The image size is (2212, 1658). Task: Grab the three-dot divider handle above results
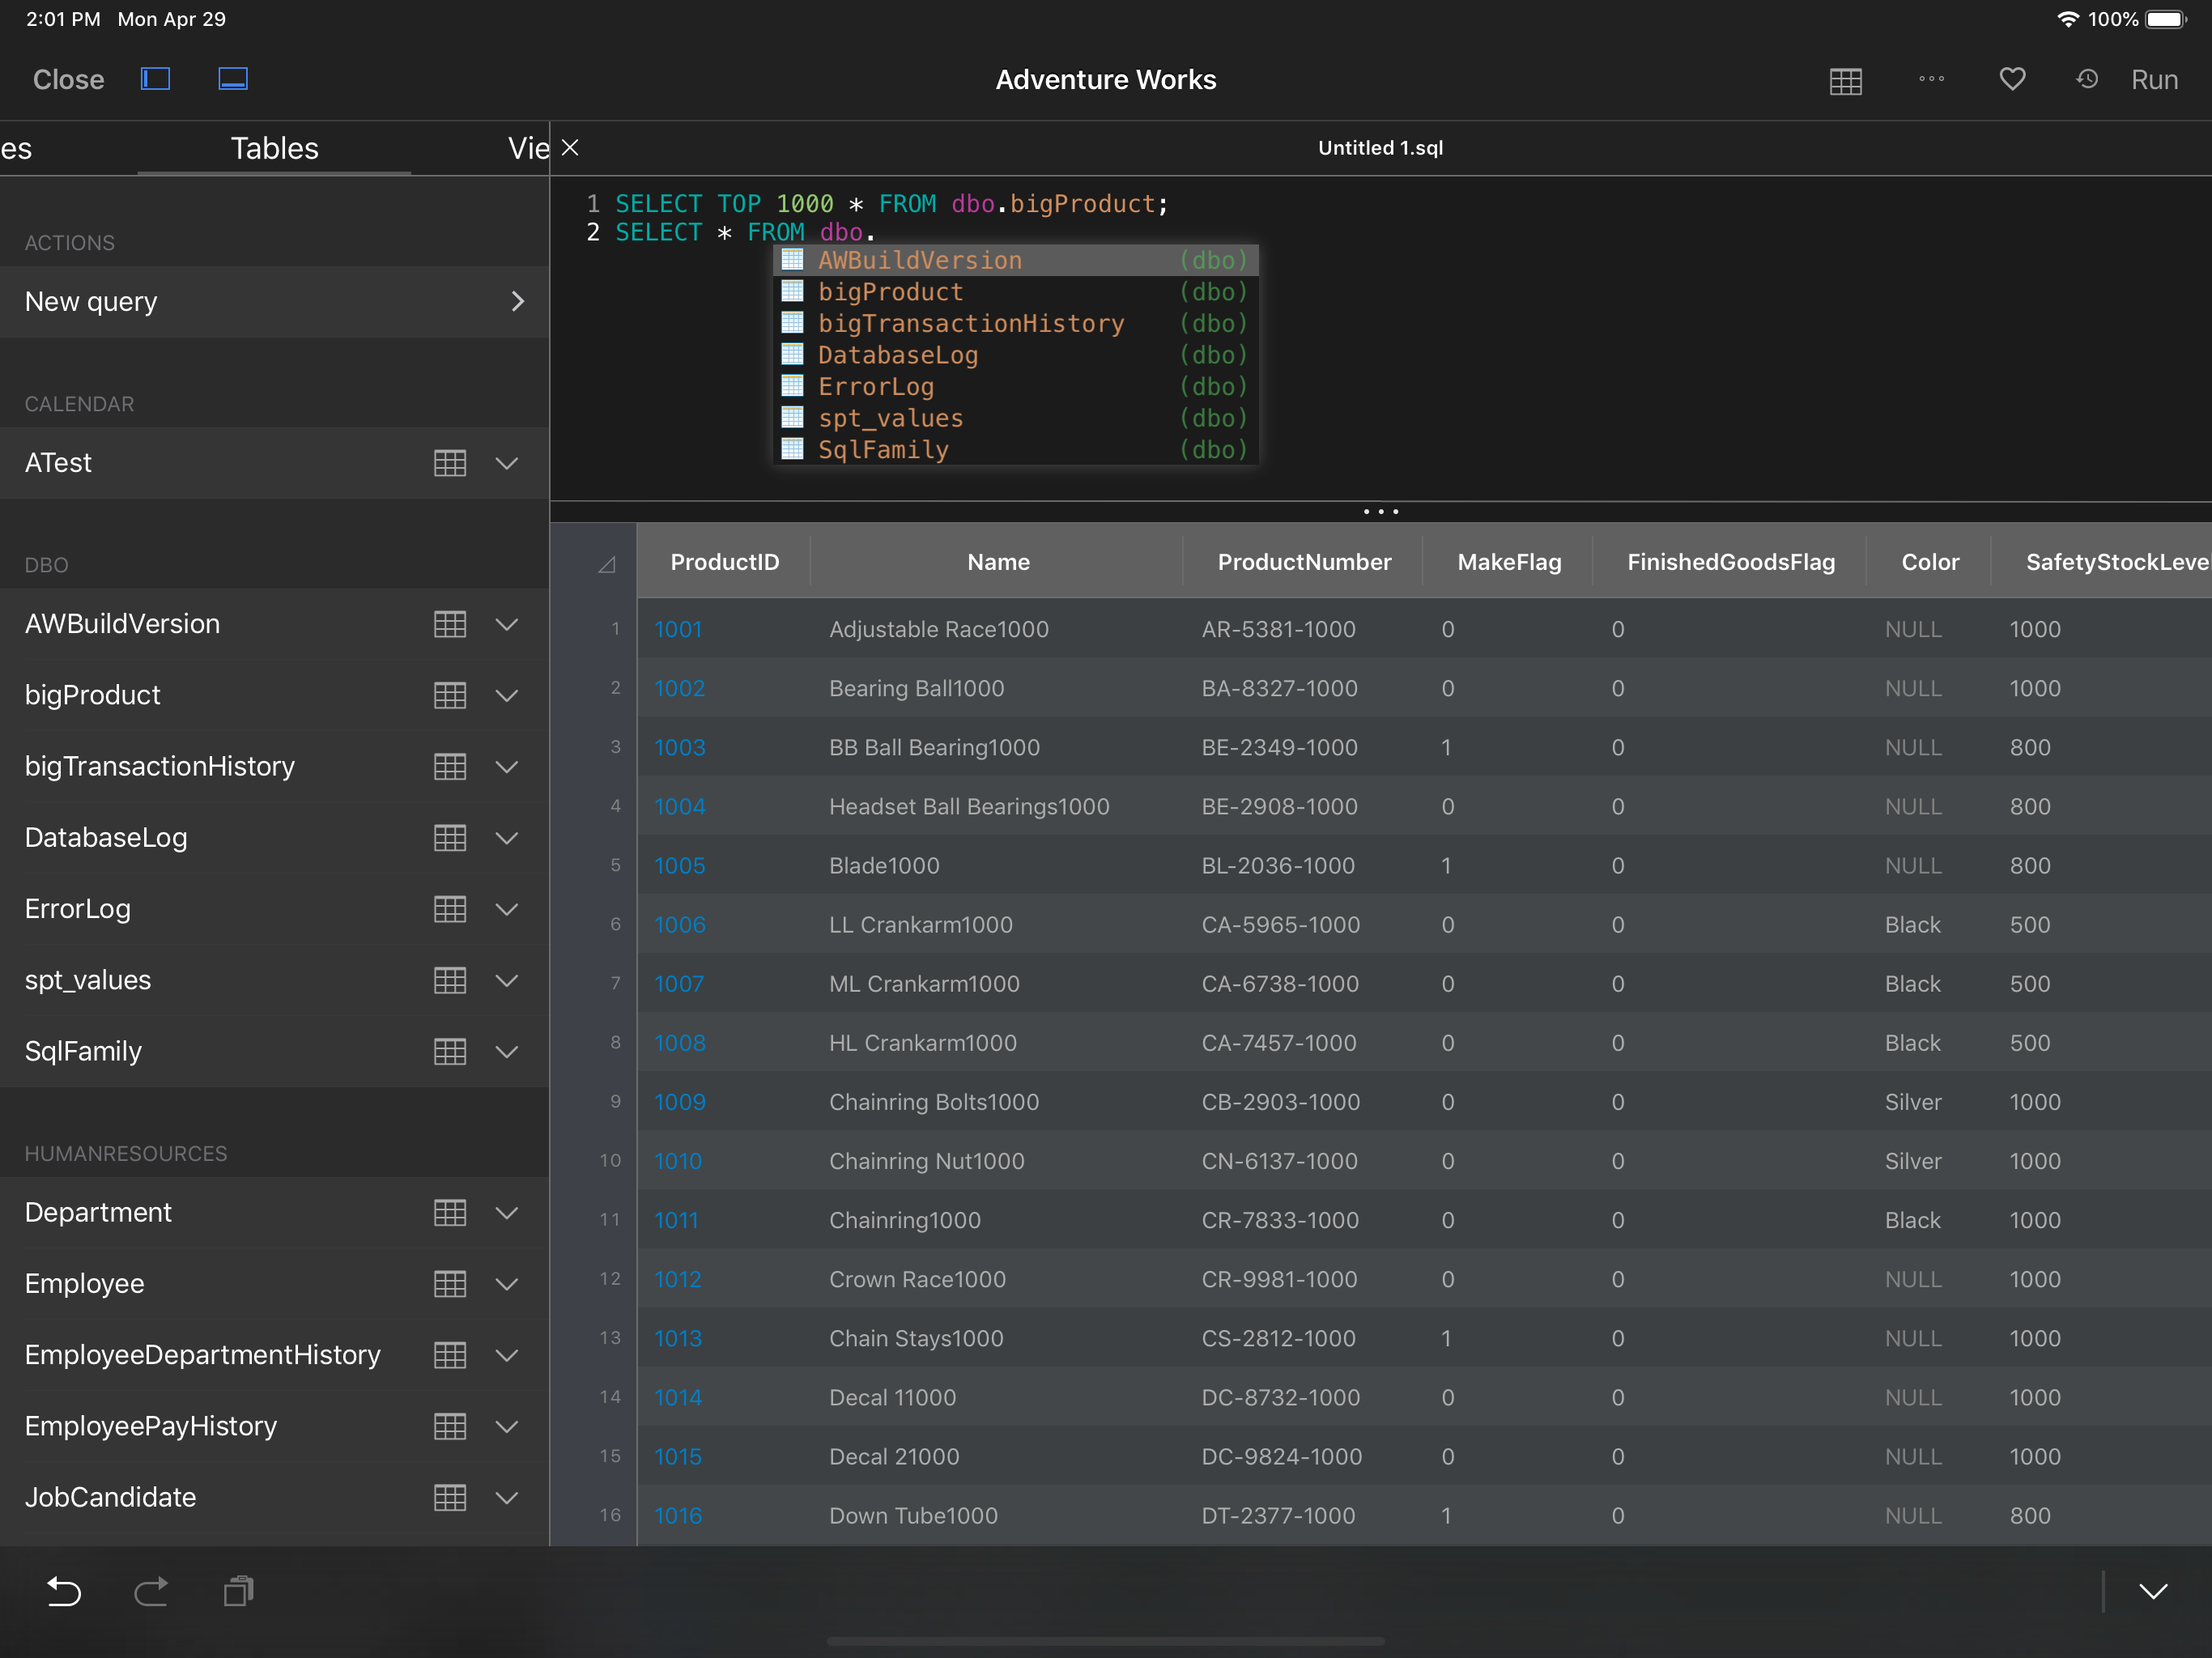(x=1380, y=512)
